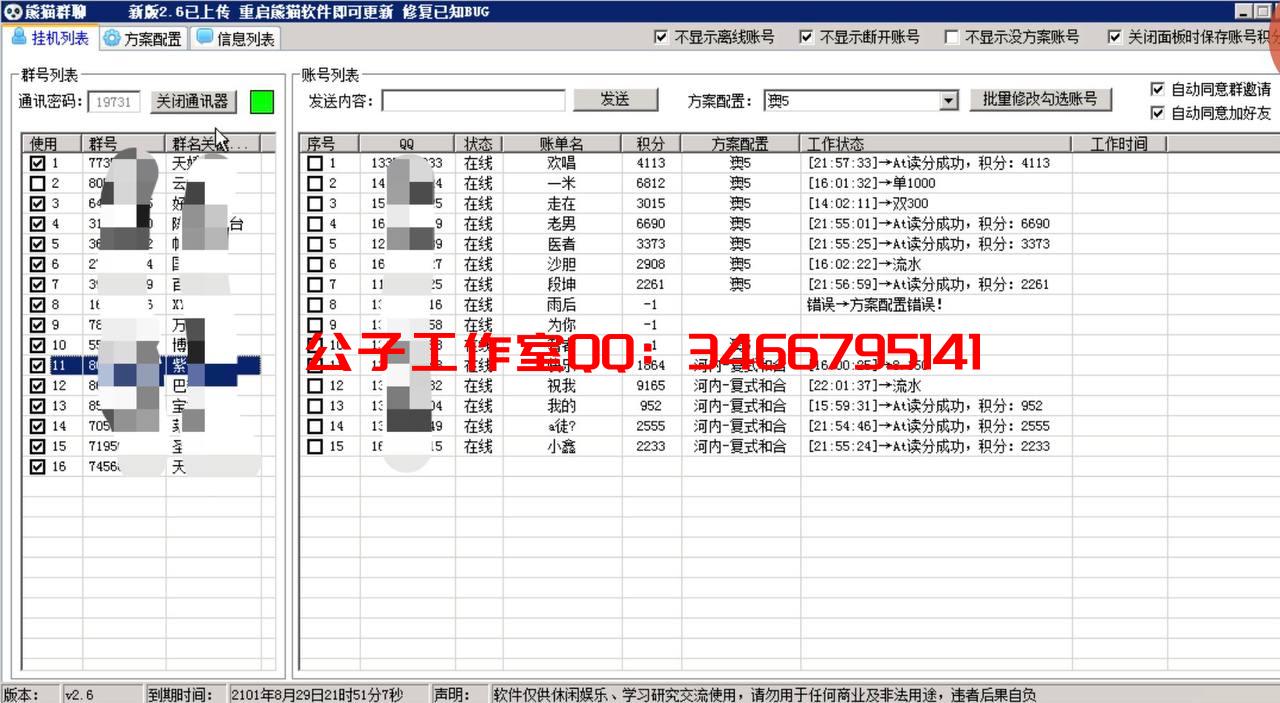Image resolution: width=1280 pixels, height=703 pixels.
Task: Check account row 4 老男 checkbox
Action: click(315, 224)
